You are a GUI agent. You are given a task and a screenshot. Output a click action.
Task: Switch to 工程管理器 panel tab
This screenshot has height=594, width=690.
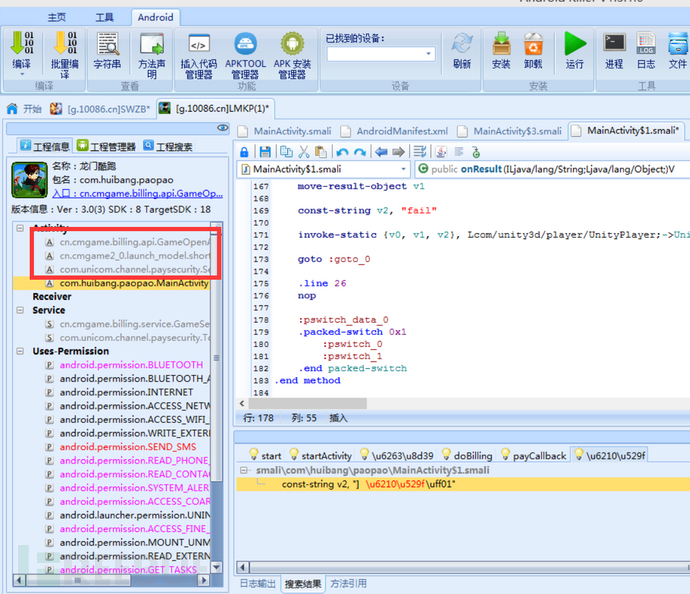[x=106, y=146]
